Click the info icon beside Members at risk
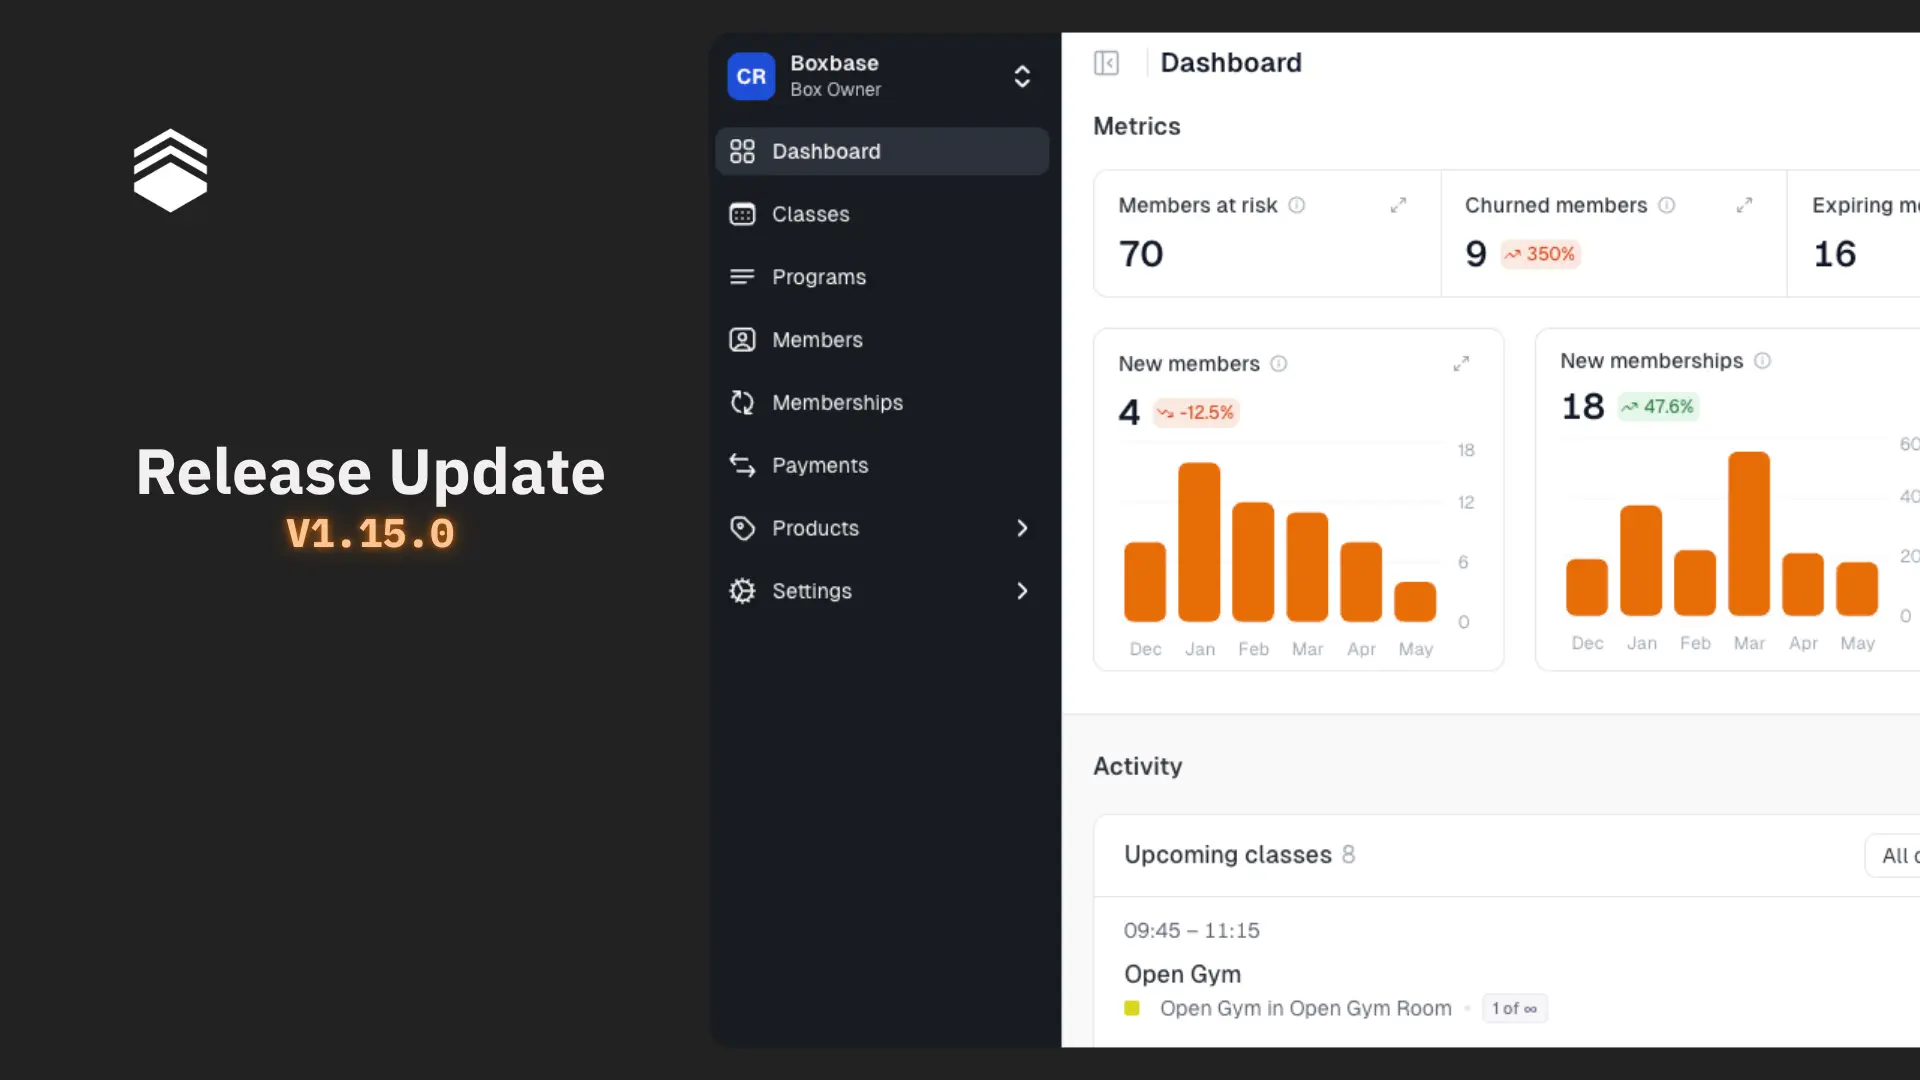1920x1080 pixels. pyautogui.click(x=1297, y=205)
